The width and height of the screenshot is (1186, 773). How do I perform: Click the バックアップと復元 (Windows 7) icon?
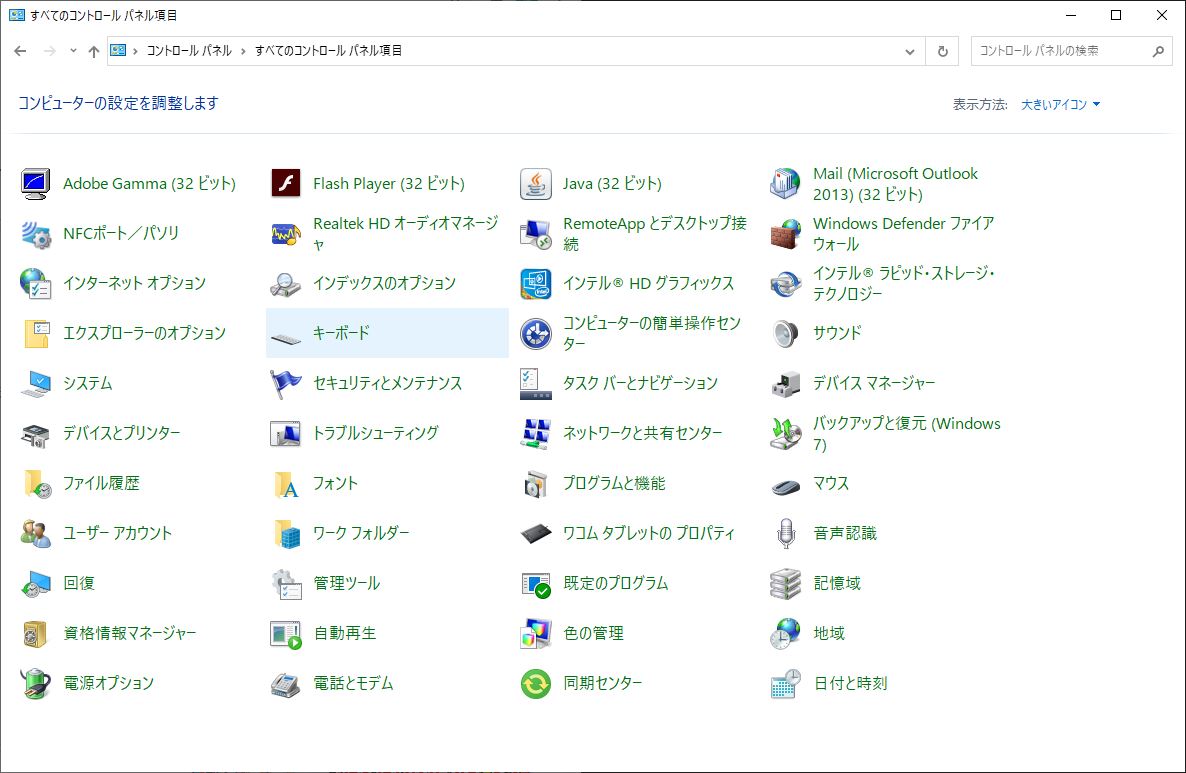click(x=785, y=433)
